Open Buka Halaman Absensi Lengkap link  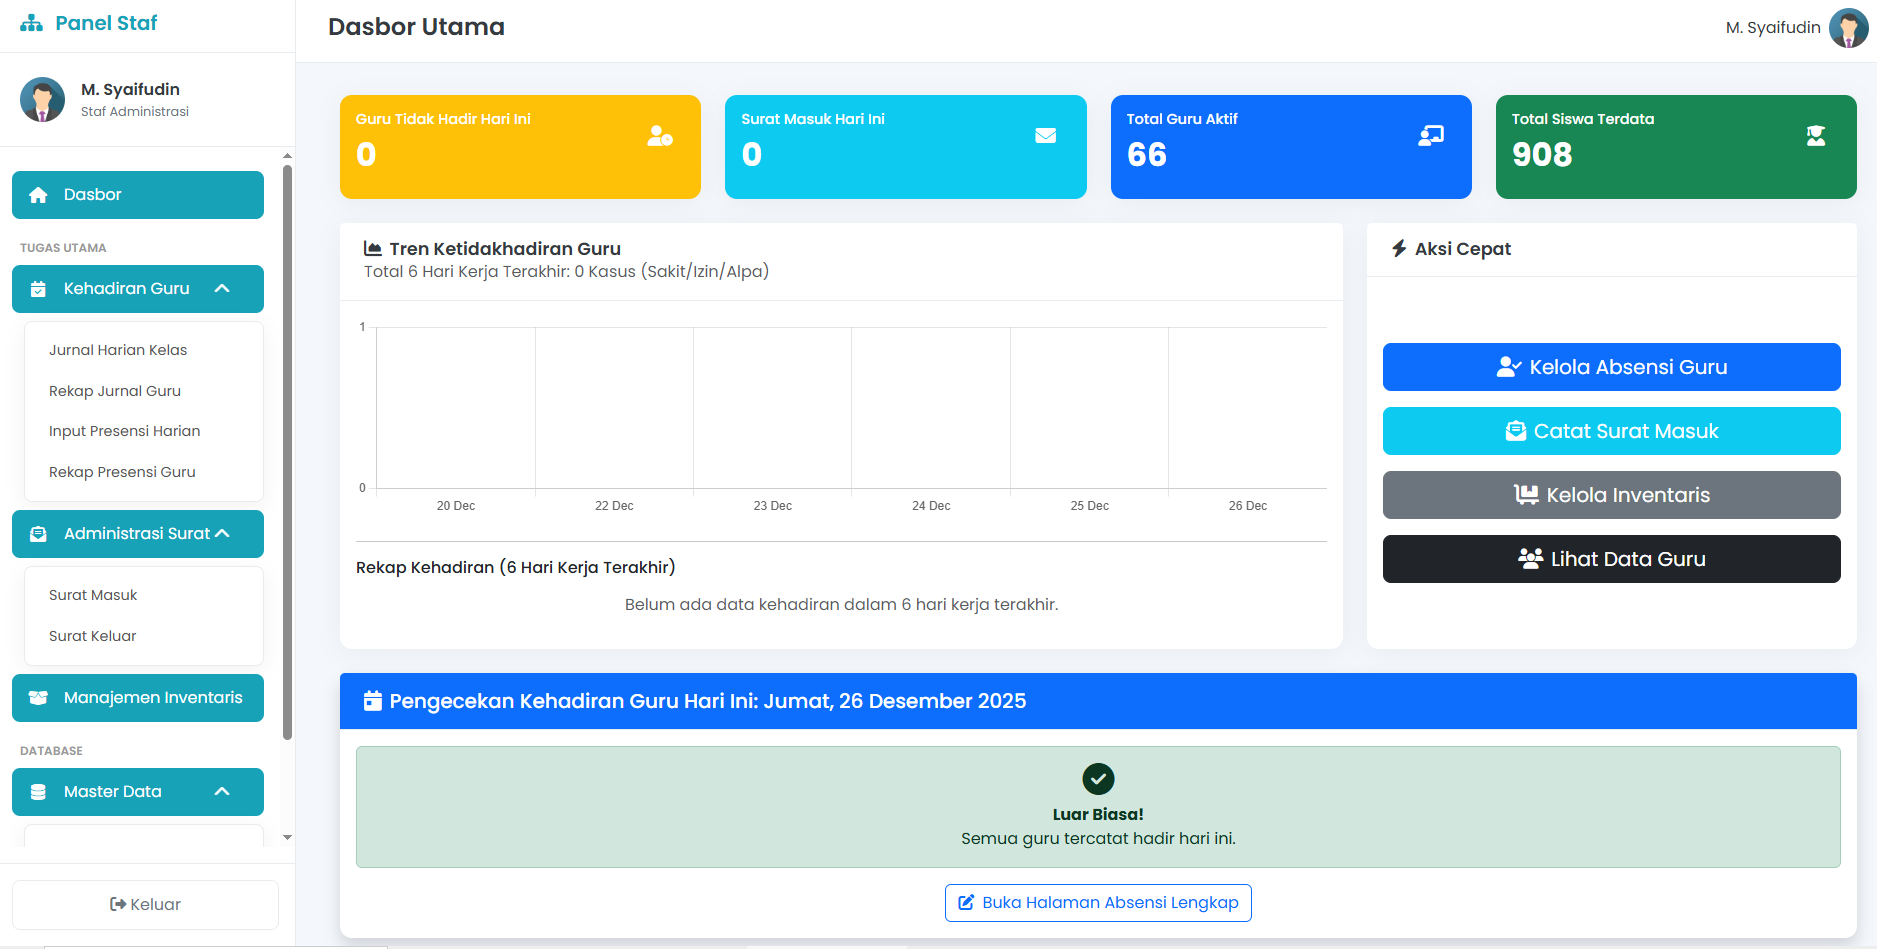click(x=1098, y=903)
